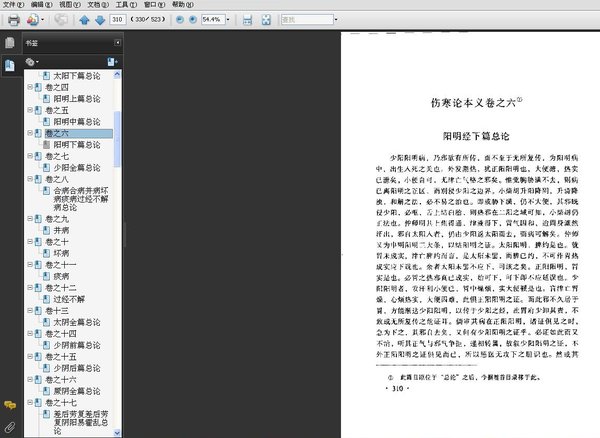Click the zoom out minus button
This screenshot has height=438, width=600.
(x=179, y=20)
